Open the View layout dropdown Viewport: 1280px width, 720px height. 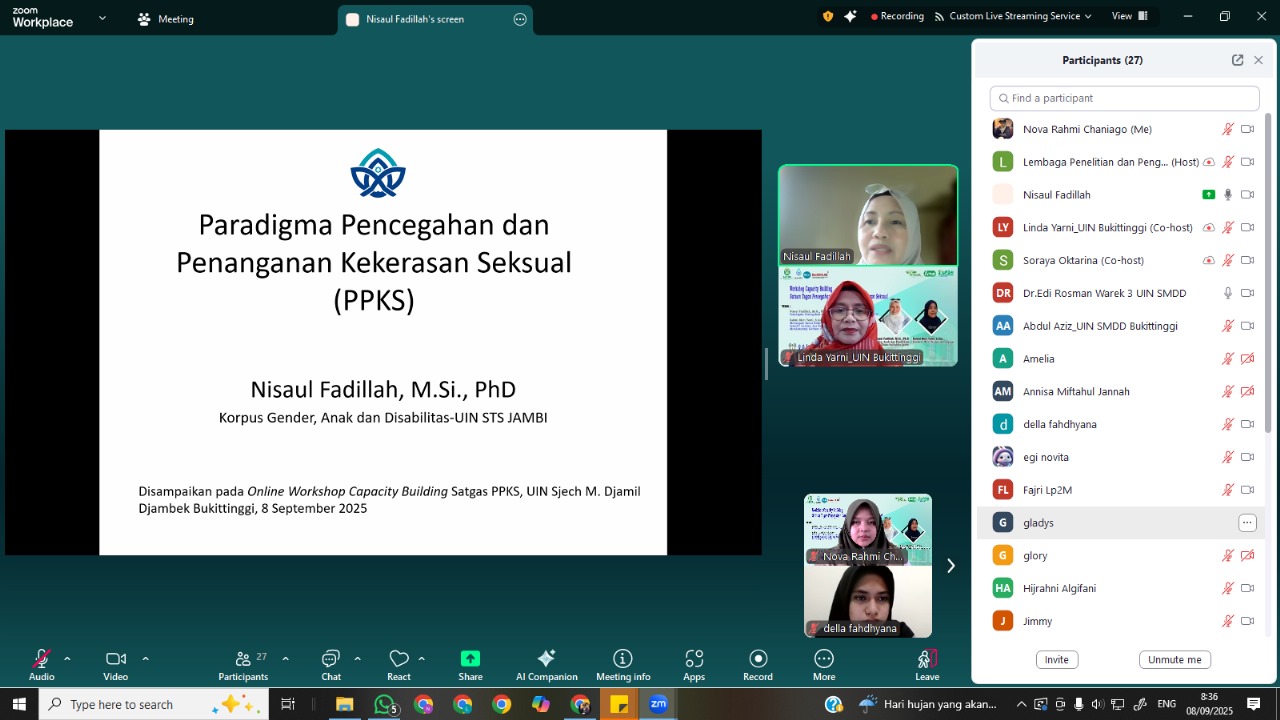click(x=1129, y=16)
